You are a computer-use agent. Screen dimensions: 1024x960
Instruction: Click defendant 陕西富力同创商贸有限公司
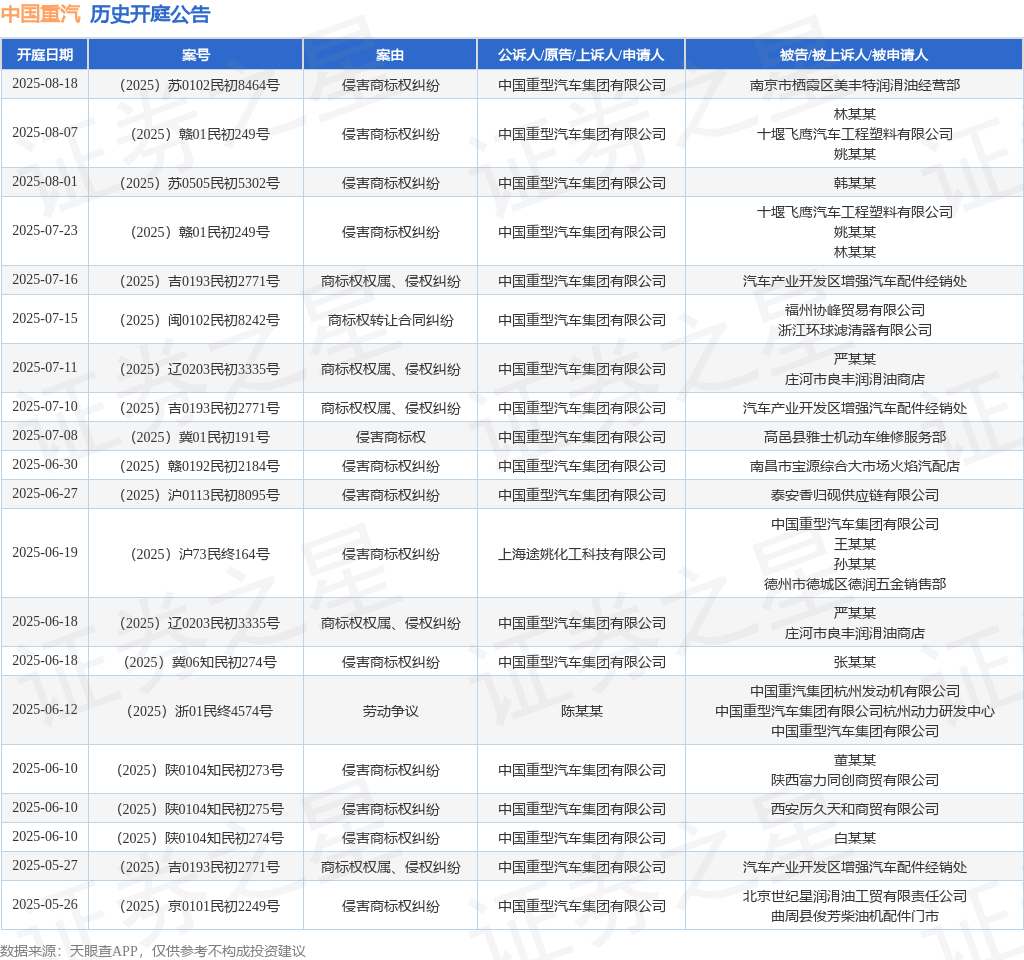(854, 781)
